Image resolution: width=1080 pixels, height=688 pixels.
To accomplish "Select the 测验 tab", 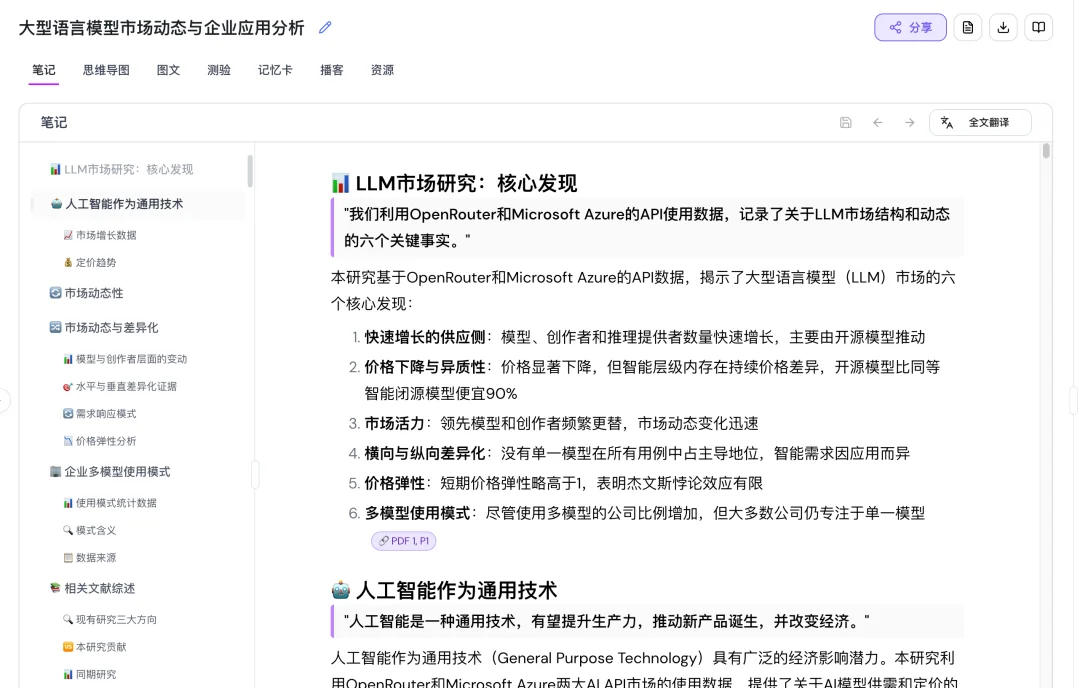I will (218, 70).
